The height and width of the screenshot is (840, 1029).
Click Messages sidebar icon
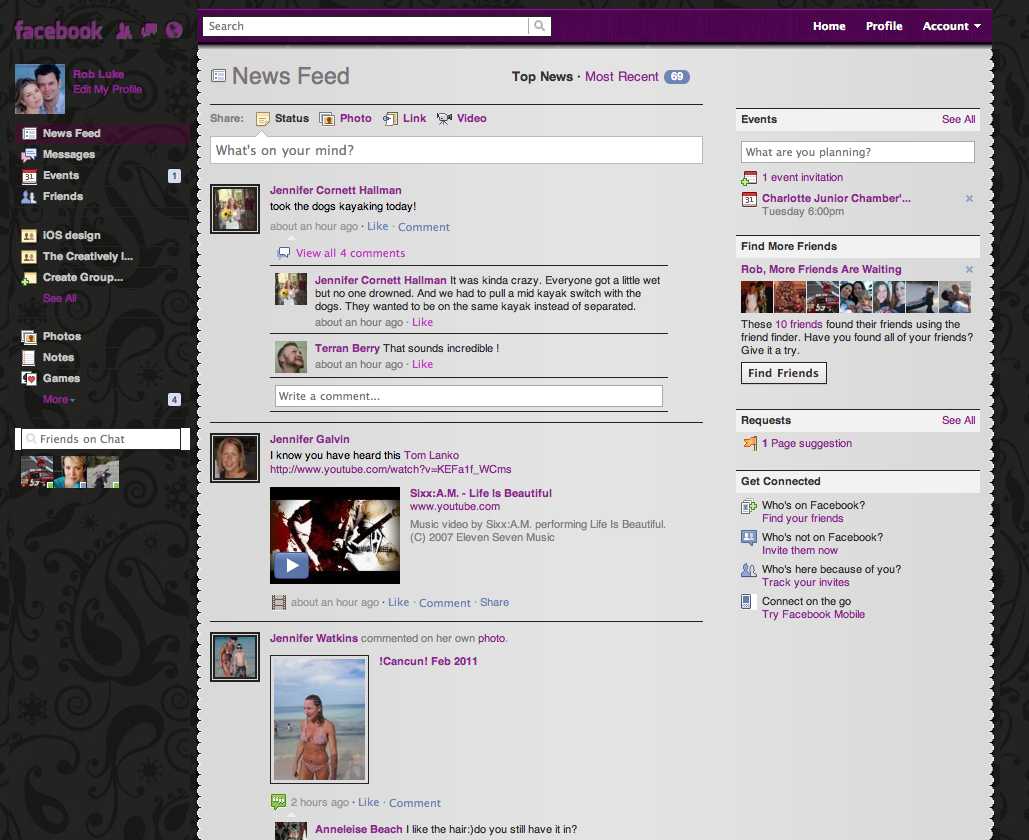click(x=29, y=155)
